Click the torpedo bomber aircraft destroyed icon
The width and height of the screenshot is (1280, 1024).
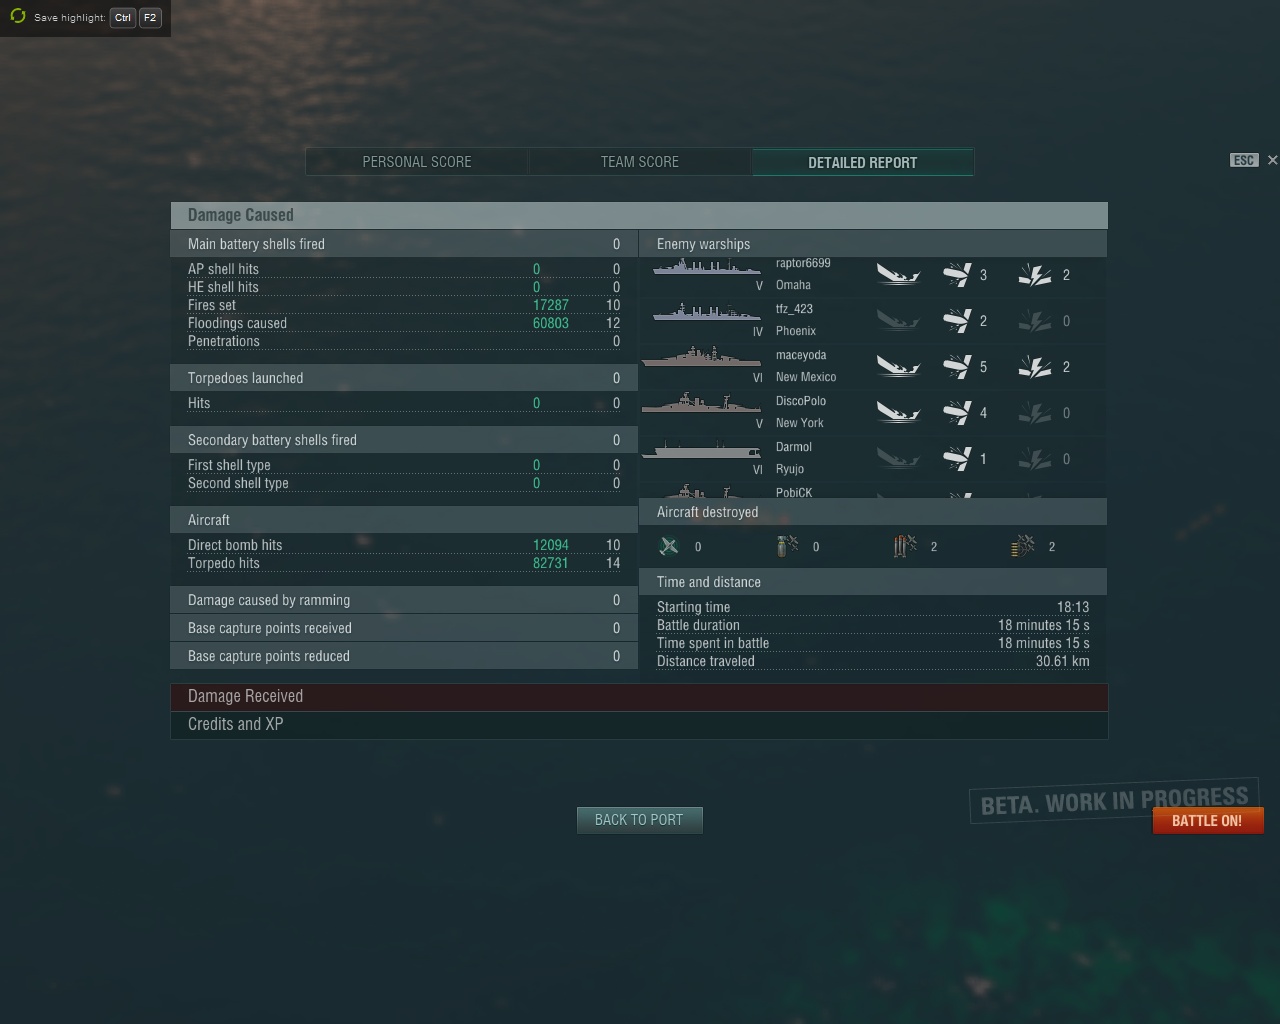[x=905, y=546]
